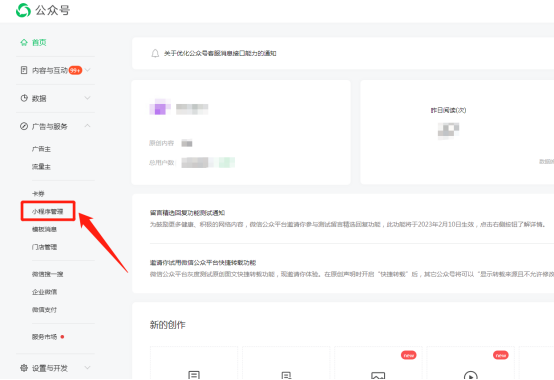Click the 留言精选回复 notice description text
Image resolution: width=554 pixels, height=380 pixels.
348,224
